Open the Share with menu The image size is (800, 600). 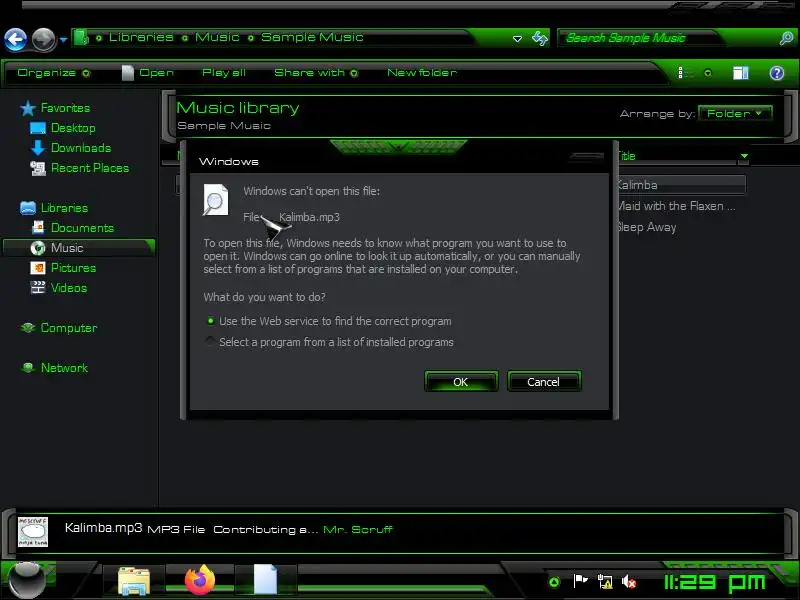(x=316, y=73)
